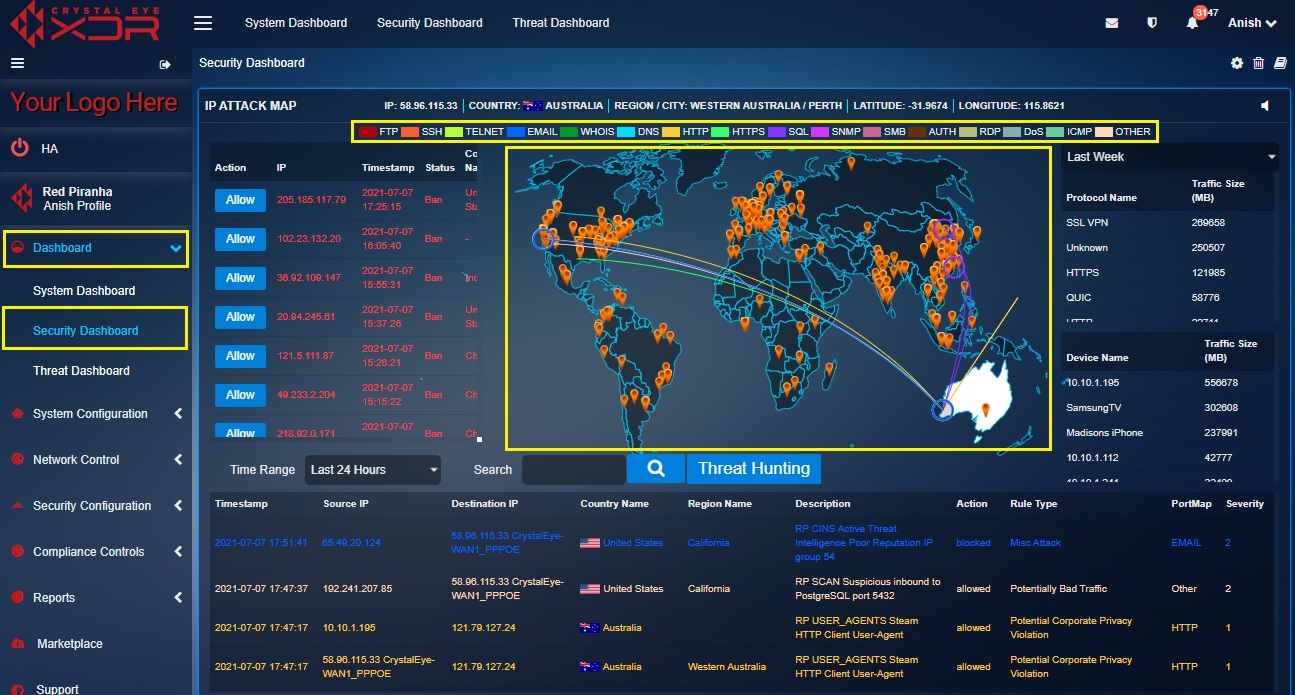Click Allow for IP 36.92.109.147
Screen dimensions: 1295x695
(240, 278)
